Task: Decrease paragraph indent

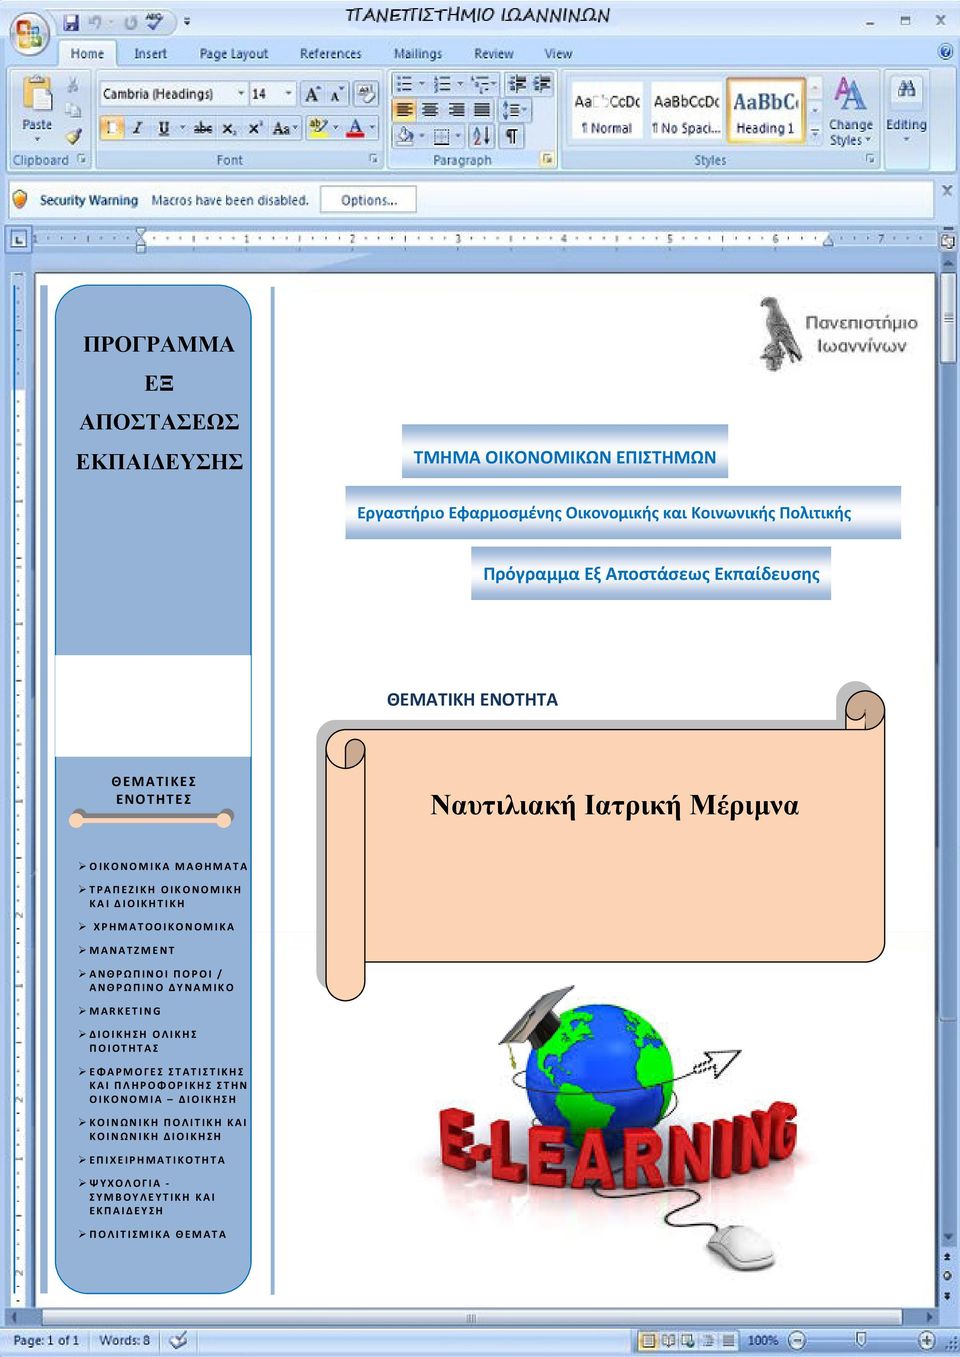Action: [x=517, y=84]
